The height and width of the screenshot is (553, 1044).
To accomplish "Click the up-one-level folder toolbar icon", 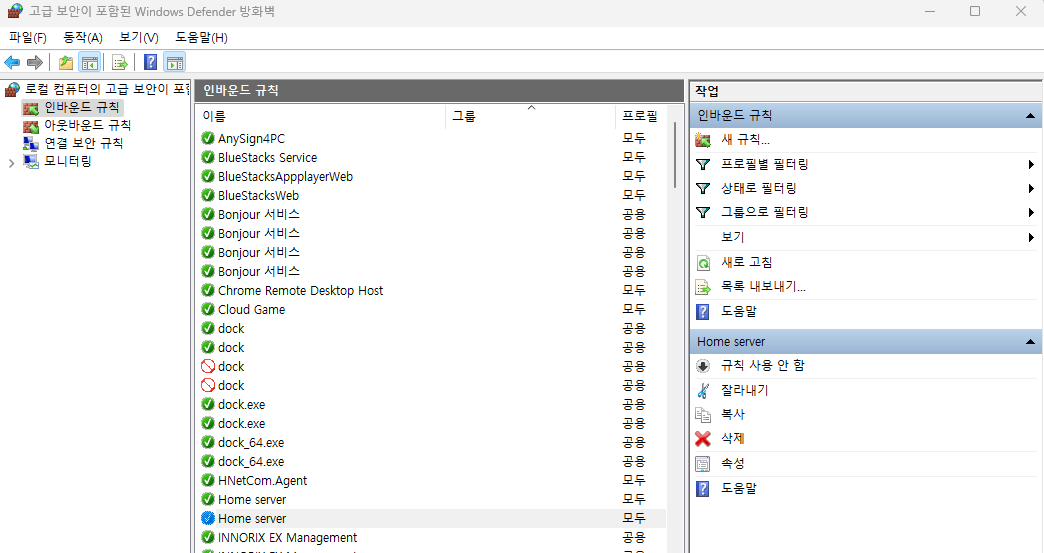I will coord(65,63).
